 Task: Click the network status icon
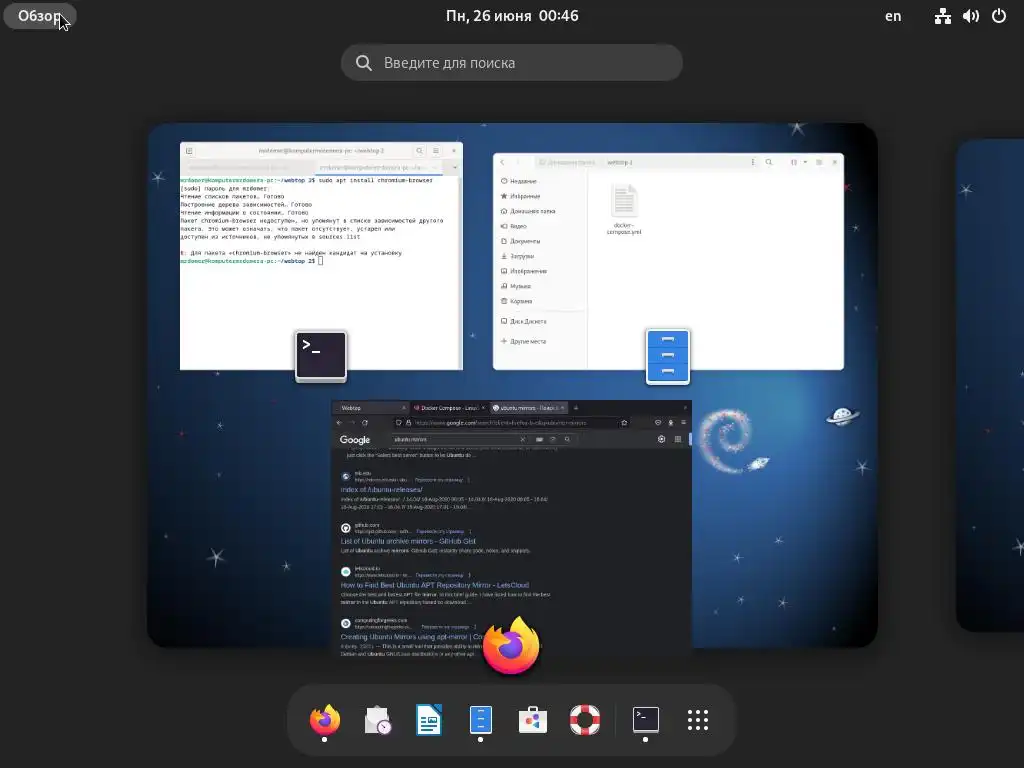point(942,16)
